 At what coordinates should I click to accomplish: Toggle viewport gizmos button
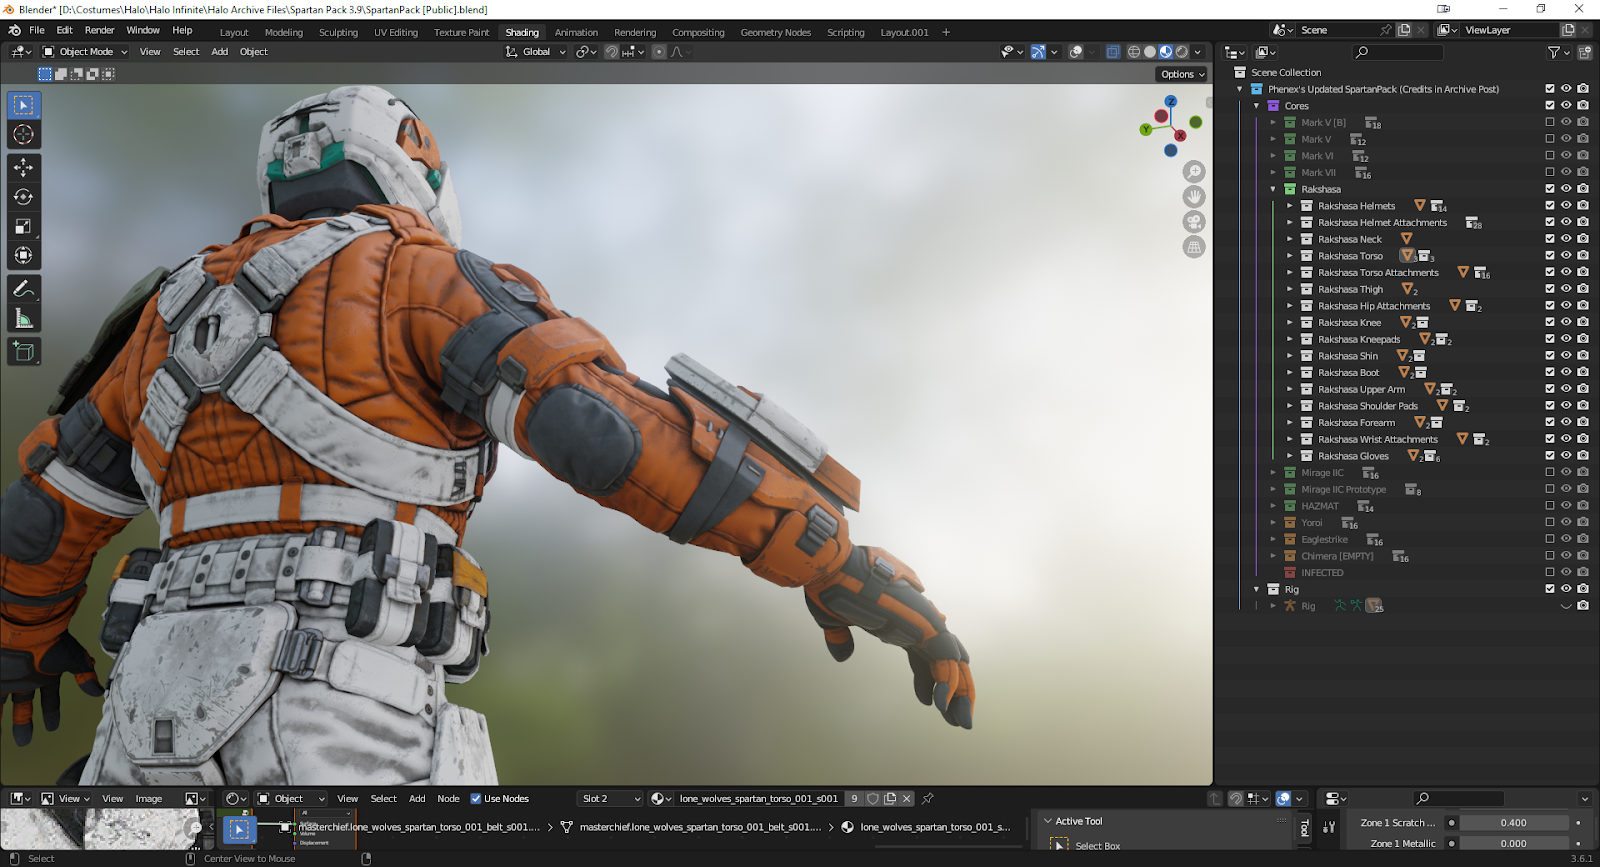click(1038, 52)
